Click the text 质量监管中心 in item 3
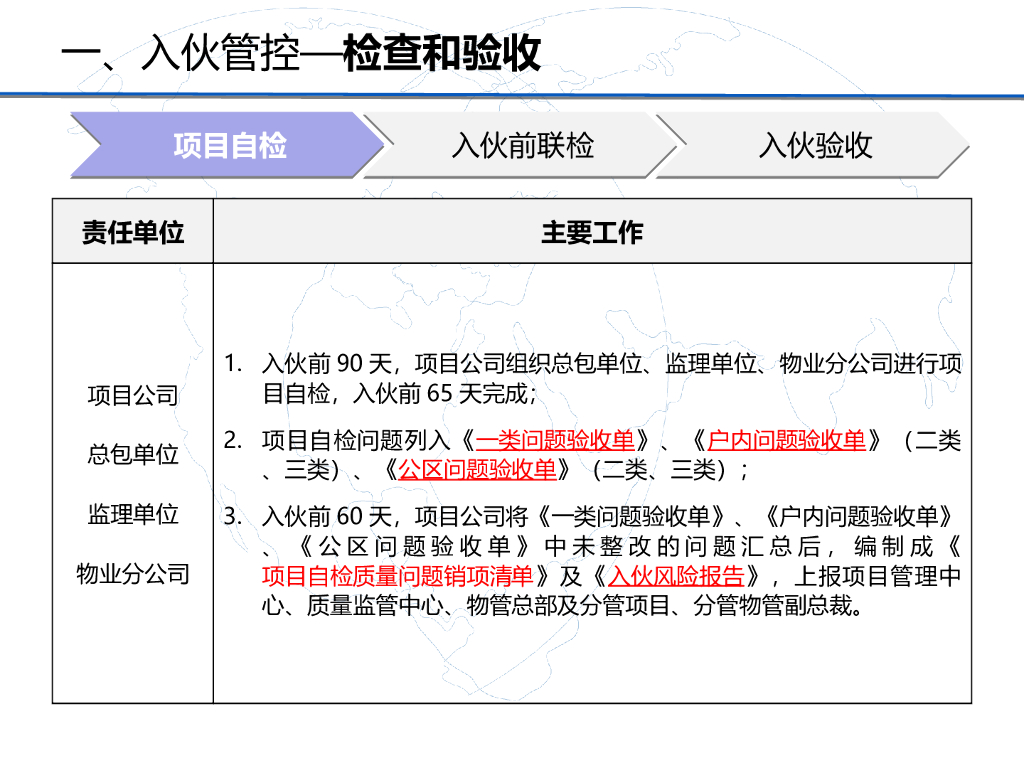Screen dimensions: 1024x768 (x=374, y=606)
